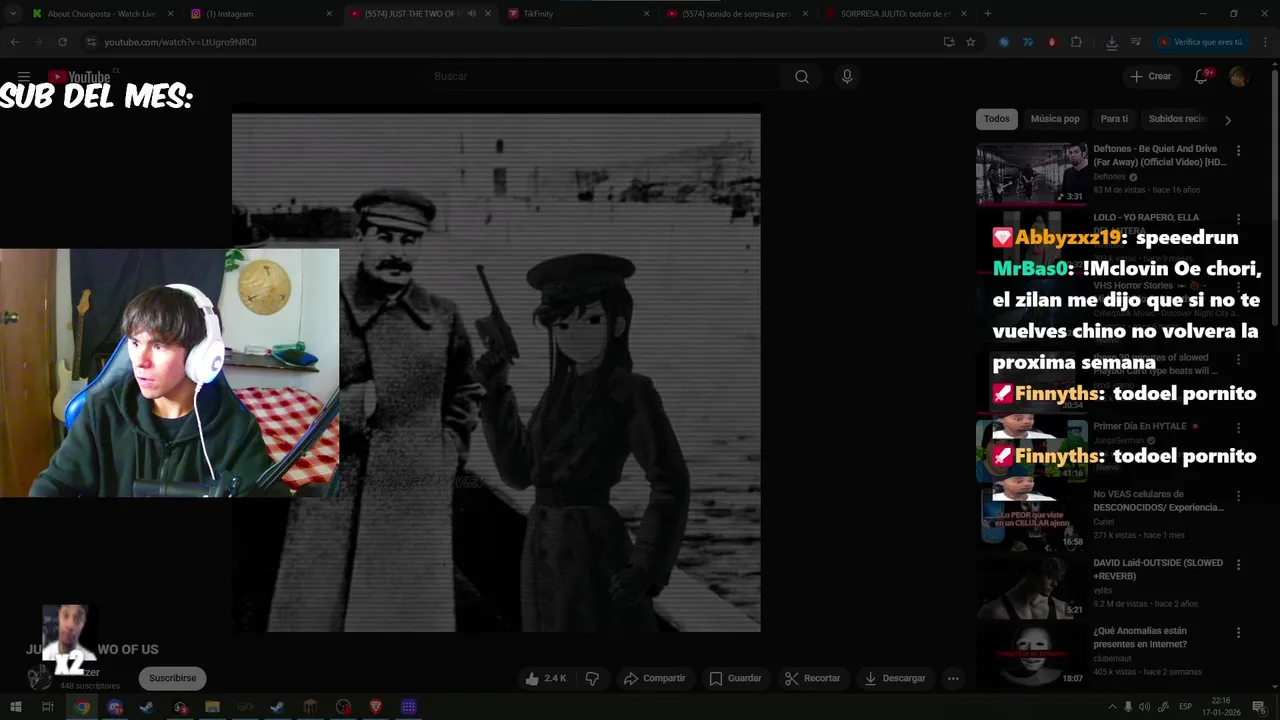Go to the YouTube home logo

point(79,77)
